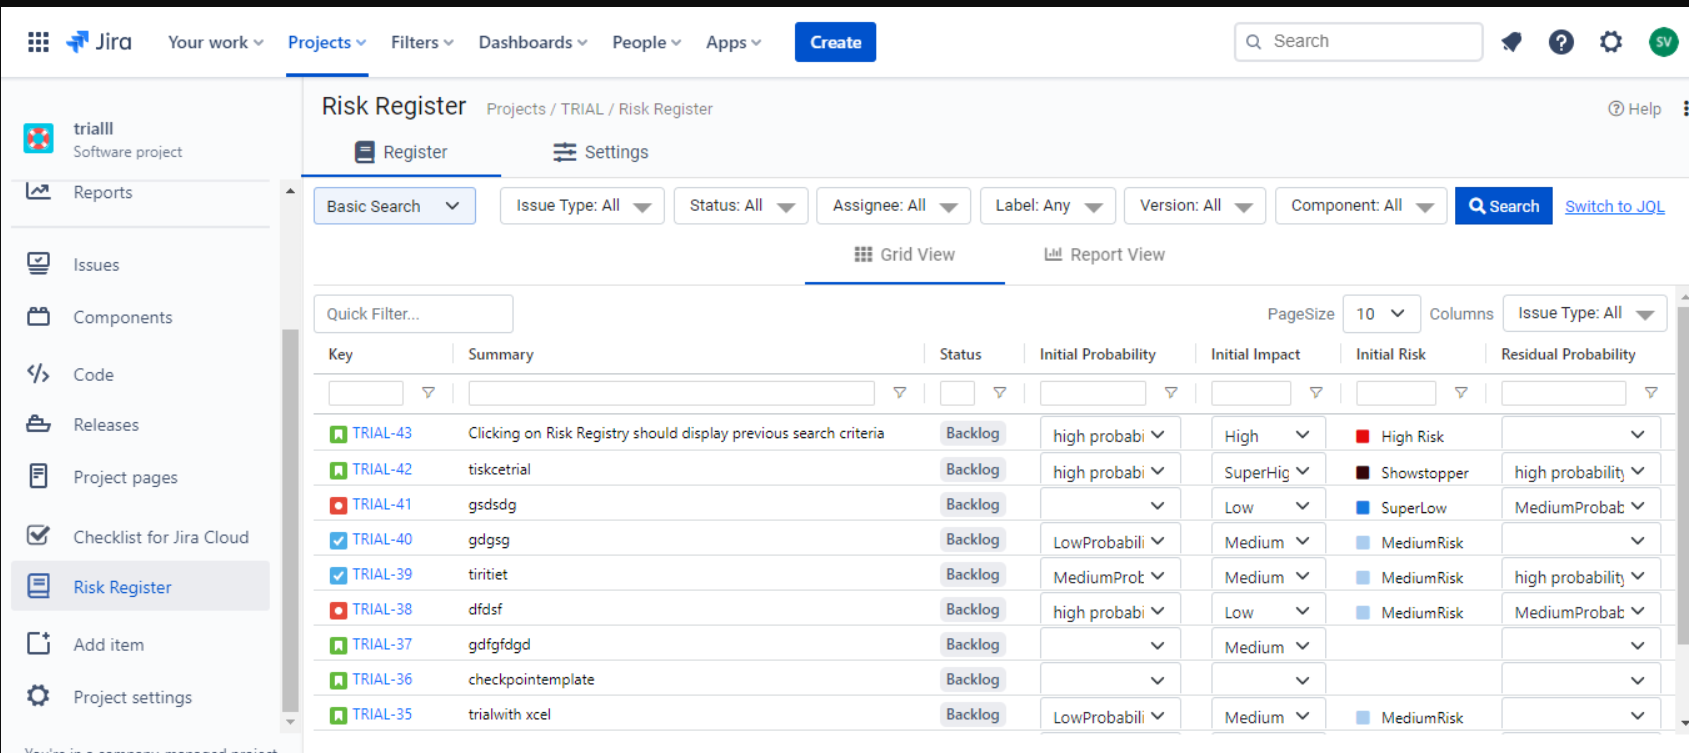Image resolution: width=1689 pixels, height=753 pixels.
Task: Switch to the Report View toggle
Action: point(1104,255)
